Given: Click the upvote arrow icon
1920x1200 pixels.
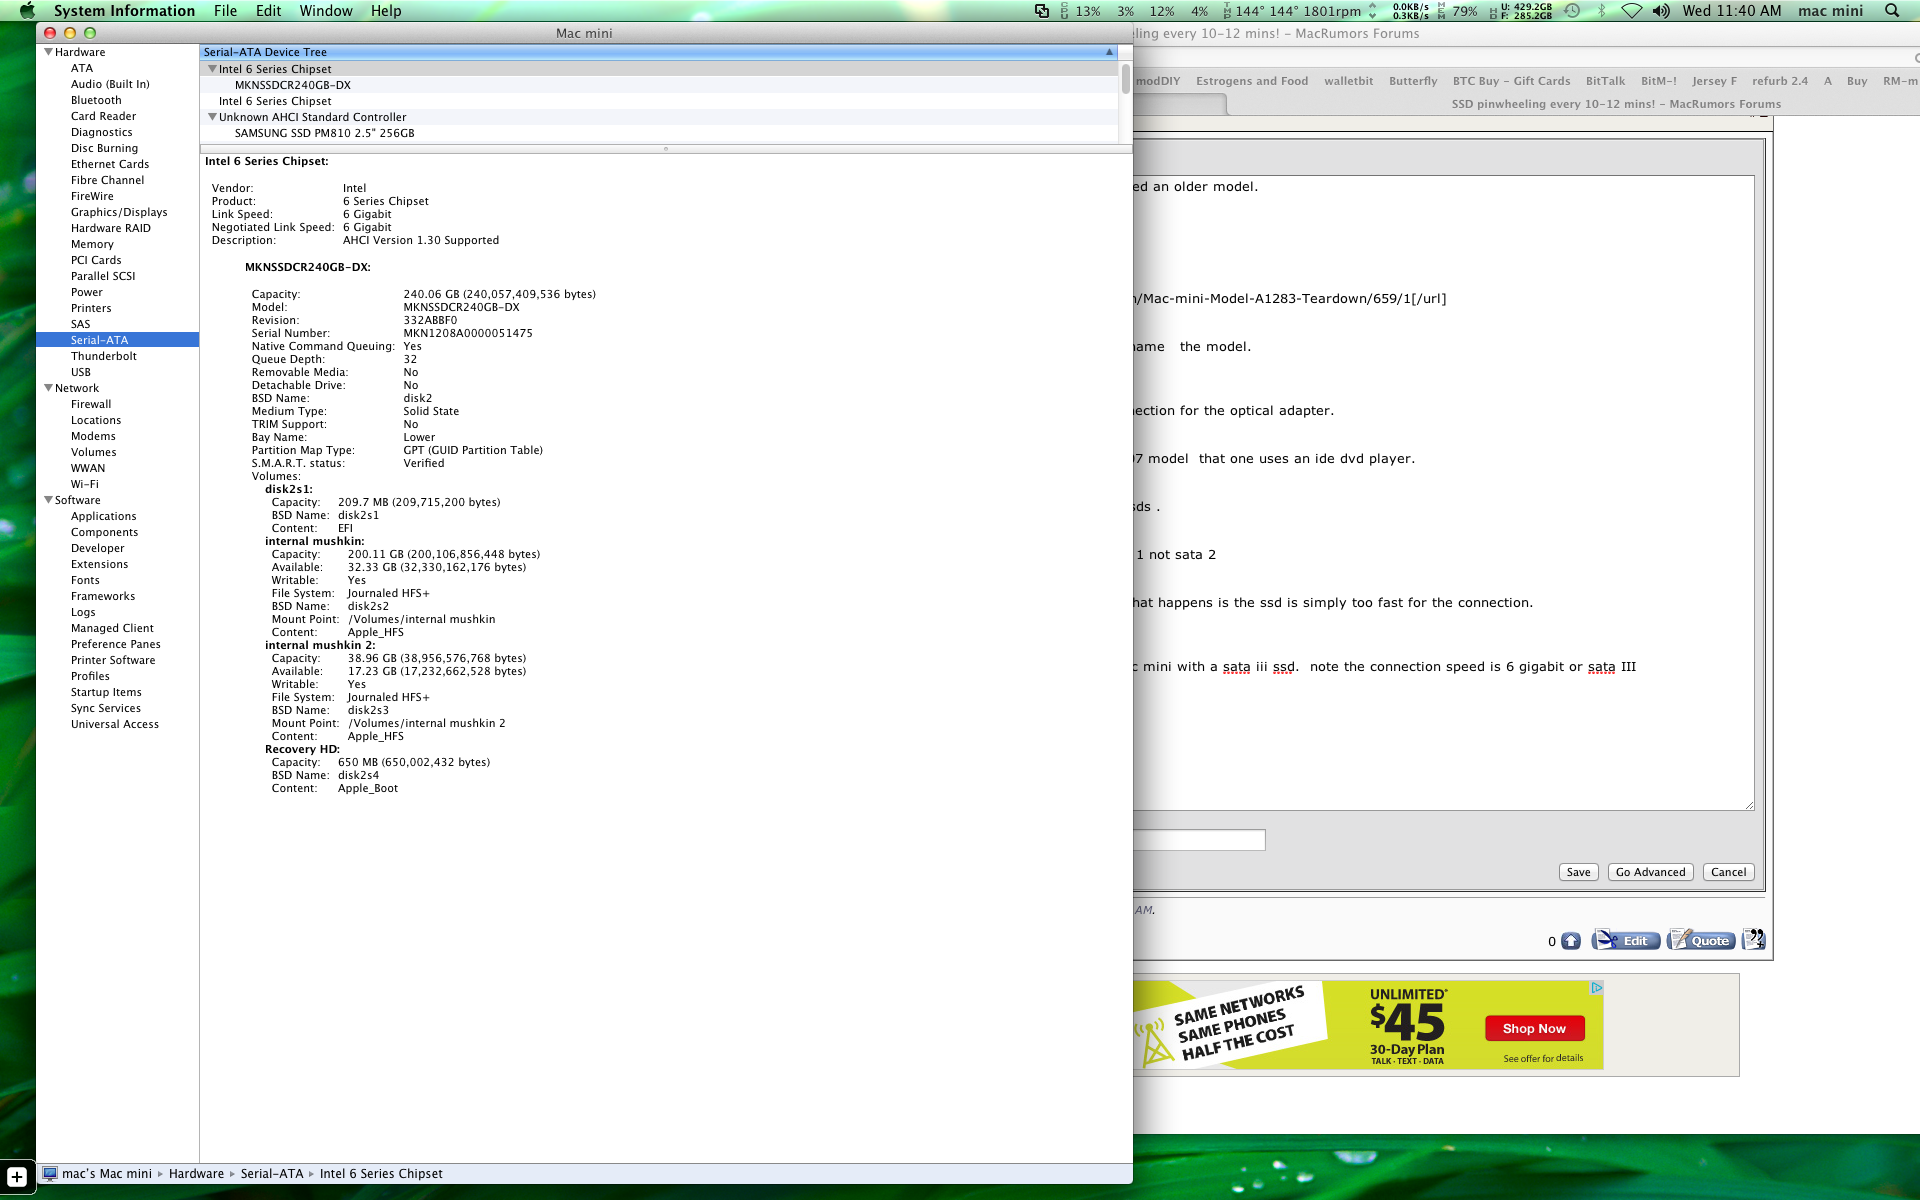Looking at the screenshot, I should (1571, 941).
